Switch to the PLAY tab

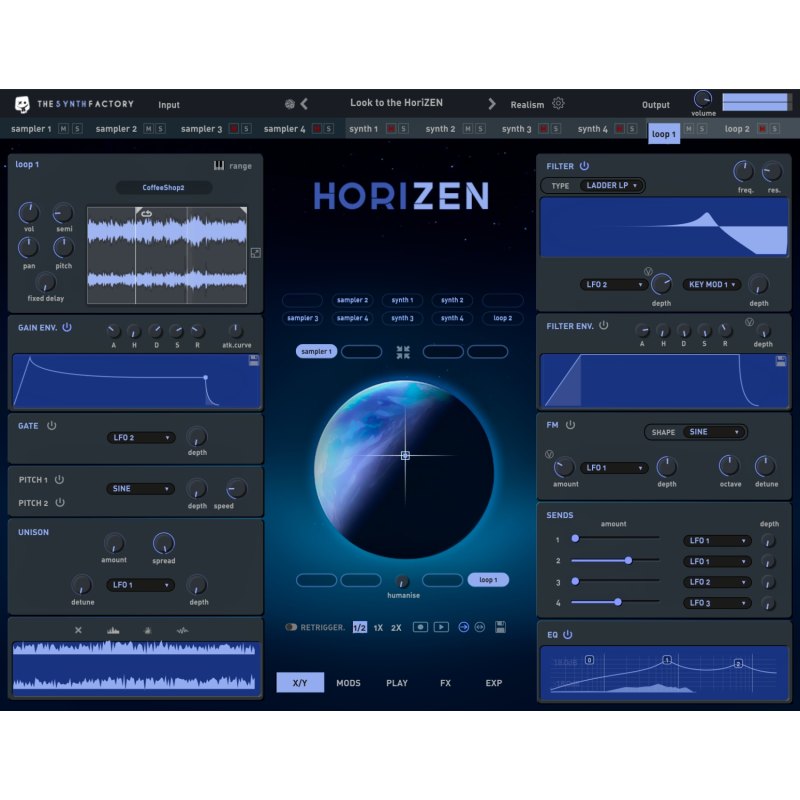[397, 683]
